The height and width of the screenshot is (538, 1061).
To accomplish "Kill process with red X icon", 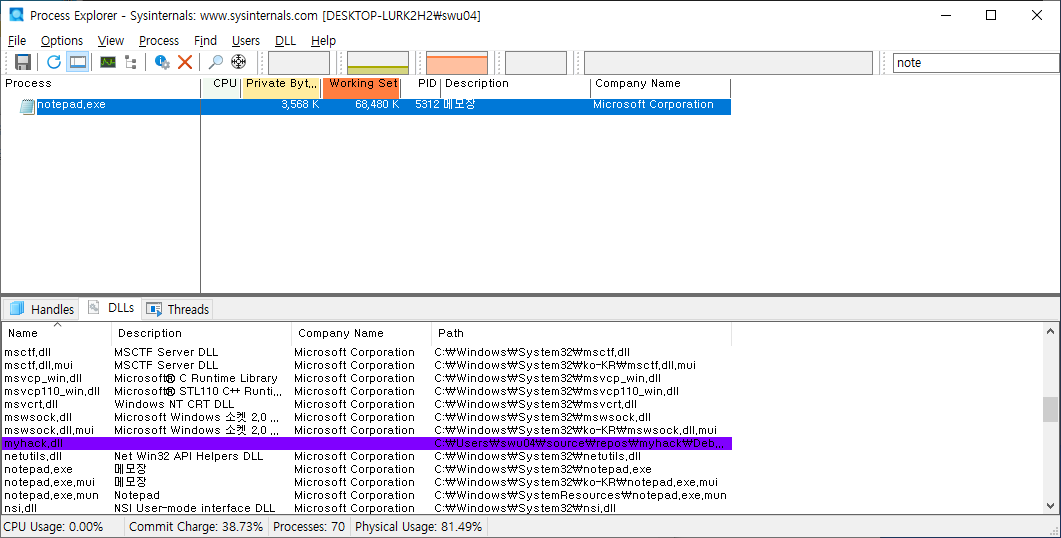I will 185,62.
